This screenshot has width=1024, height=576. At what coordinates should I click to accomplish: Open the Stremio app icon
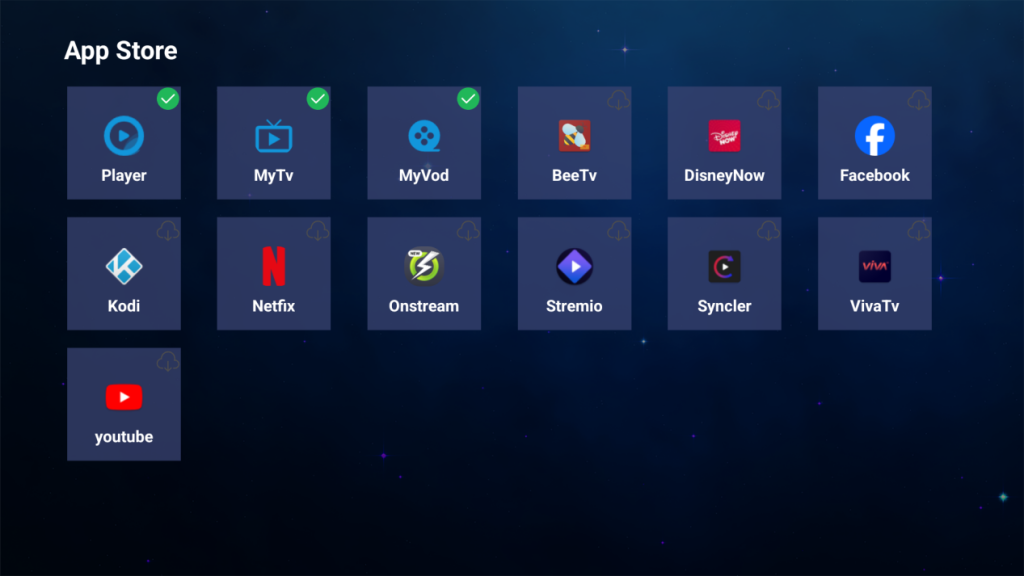pos(574,266)
